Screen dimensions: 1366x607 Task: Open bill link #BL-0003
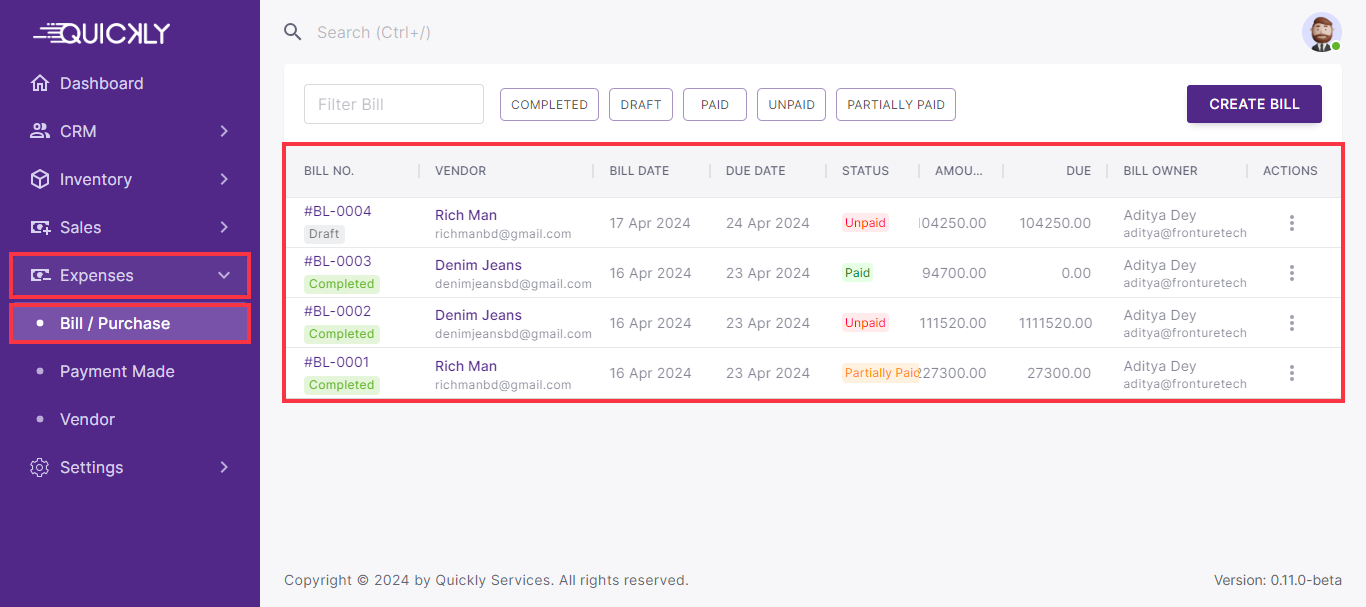tap(337, 261)
